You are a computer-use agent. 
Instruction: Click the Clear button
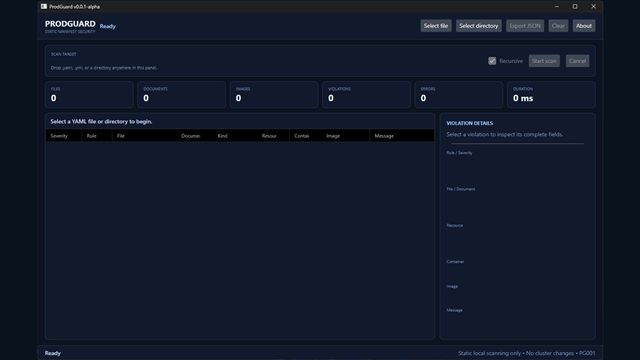558,26
